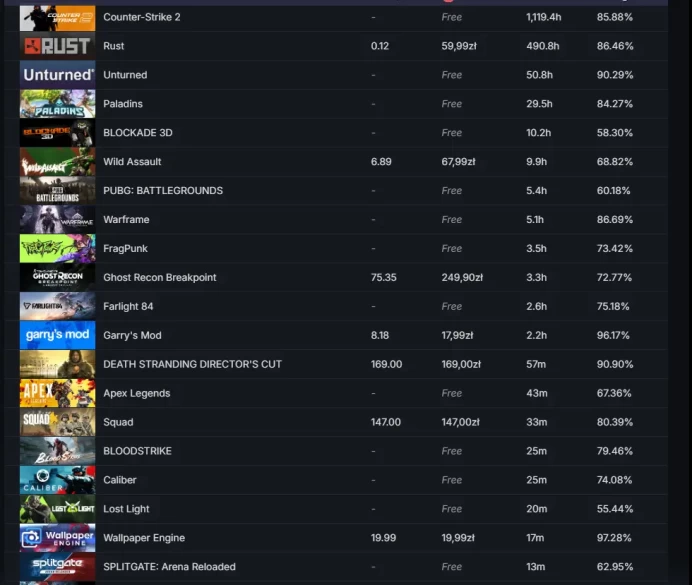The image size is (692, 585).
Task: Select the Apex Legends title
Action: pos(137,393)
